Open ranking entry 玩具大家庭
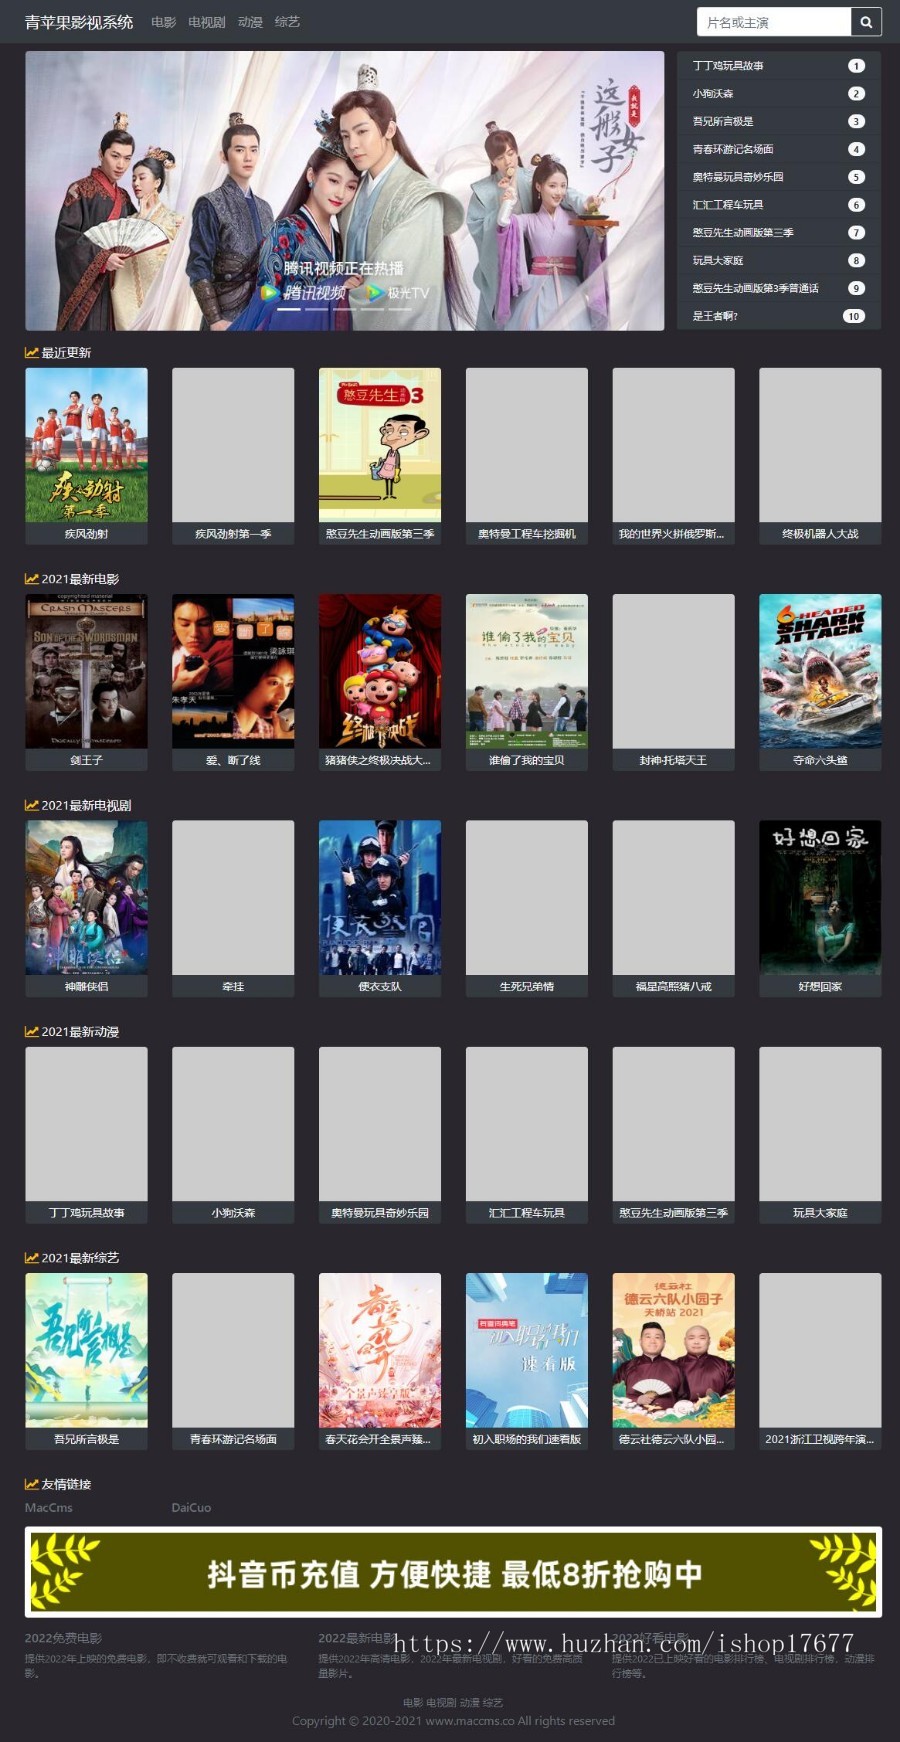Viewport: 900px width, 1742px height. (718, 261)
